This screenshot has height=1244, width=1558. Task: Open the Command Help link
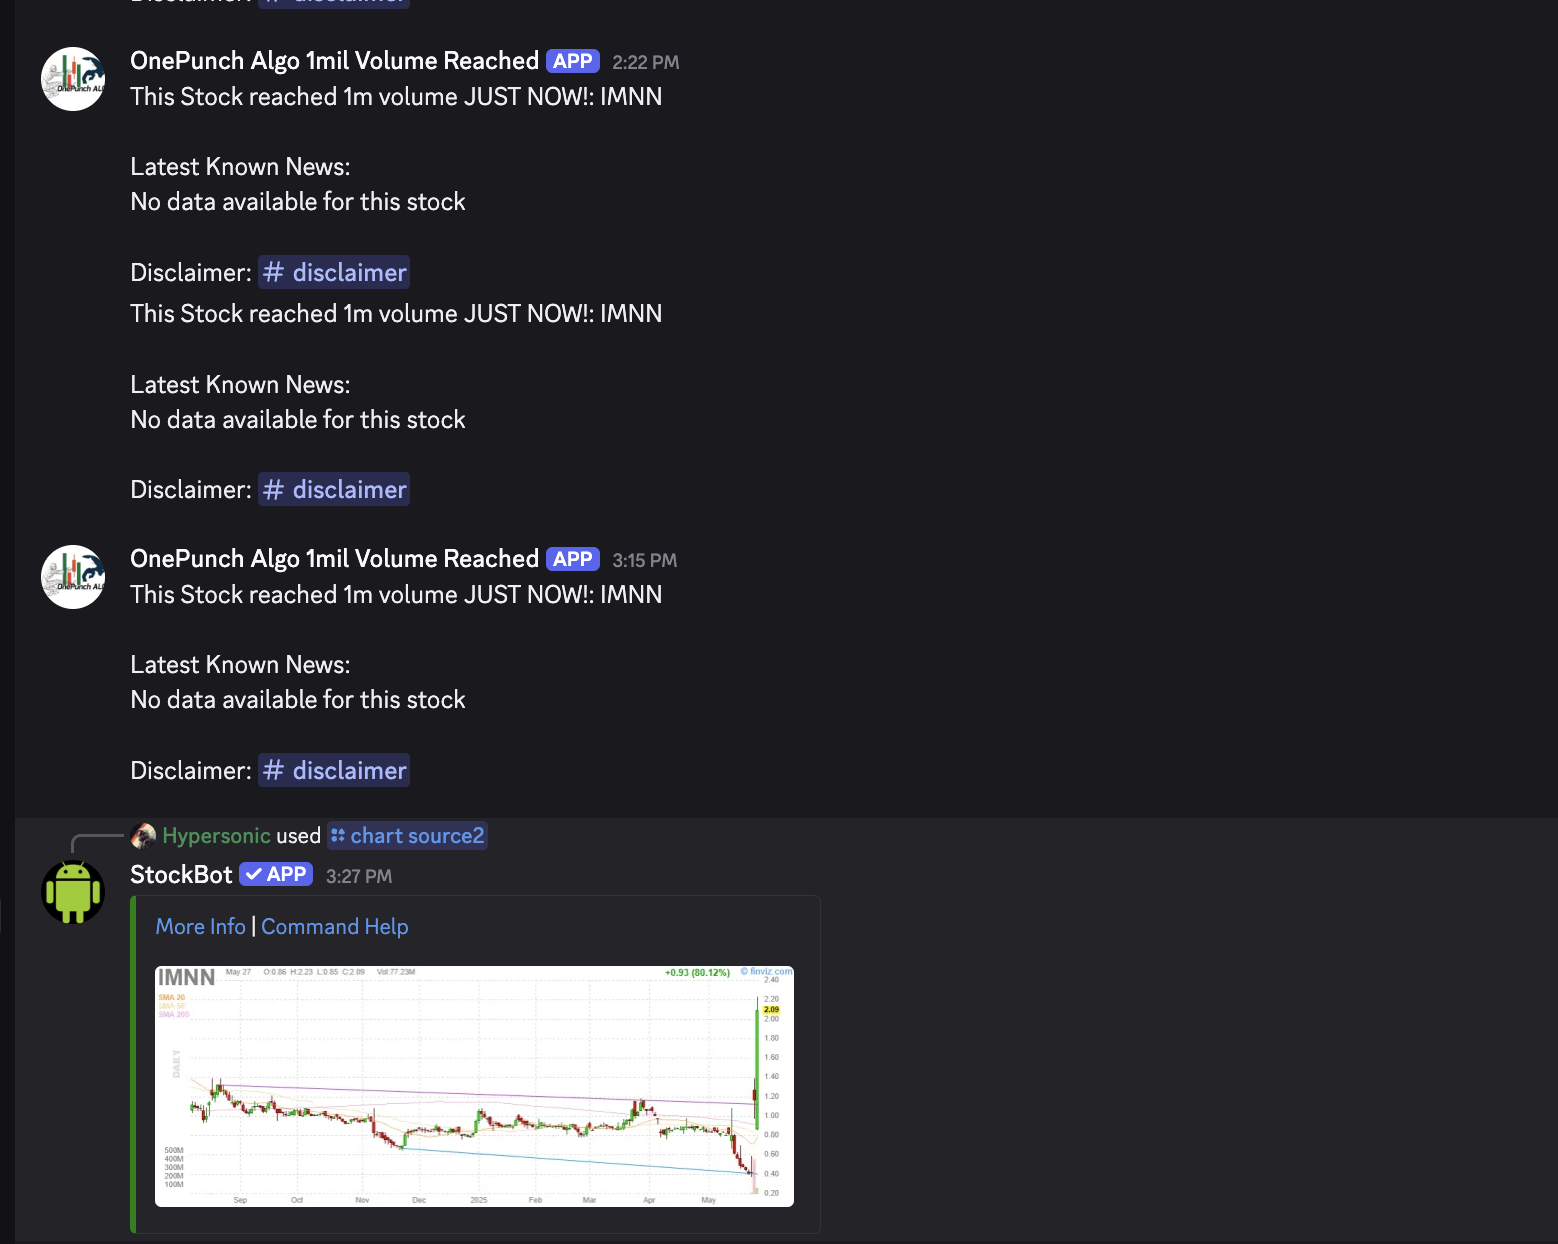click(335, 927)
